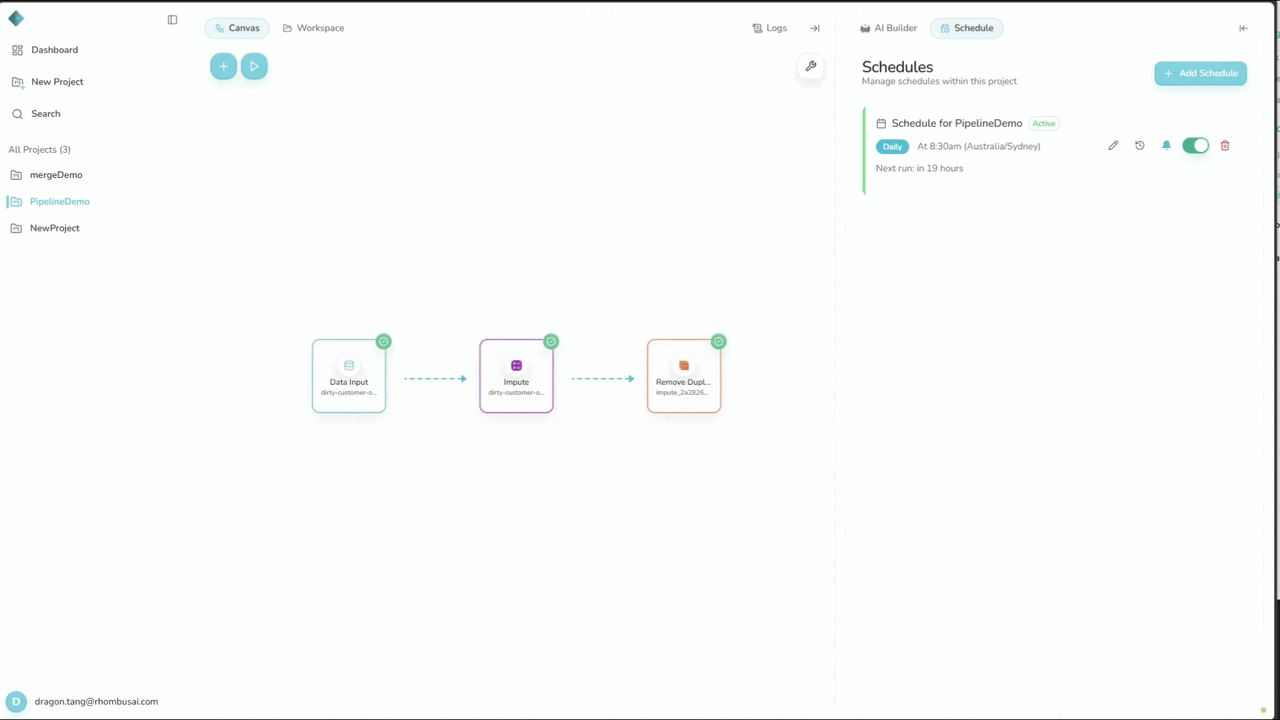Viewport: 1280px width, 720px height.
Task: Run the pipeline with the play button
Action: tap(254, 66)
